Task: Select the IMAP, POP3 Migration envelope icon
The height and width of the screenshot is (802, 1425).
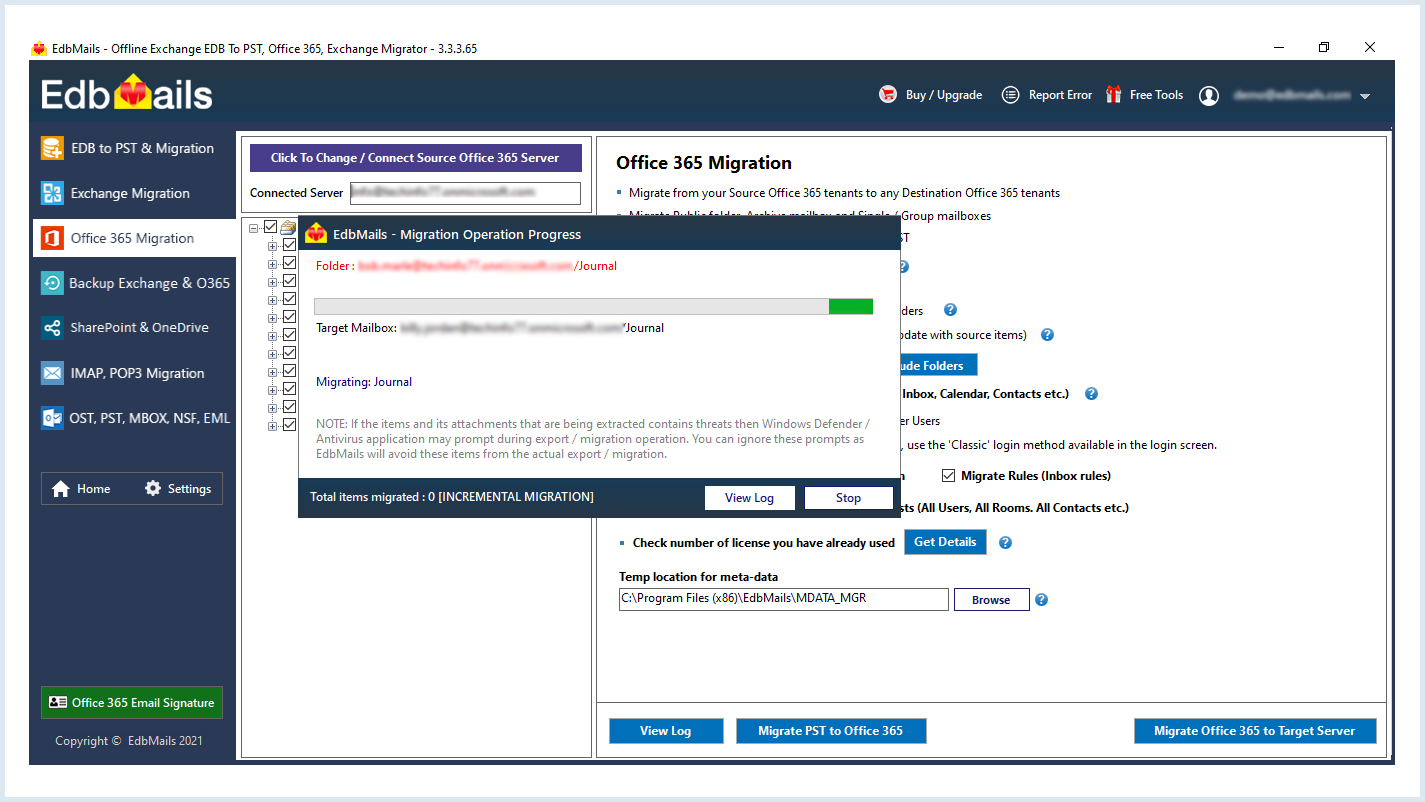Action: [x=52, y=373]
